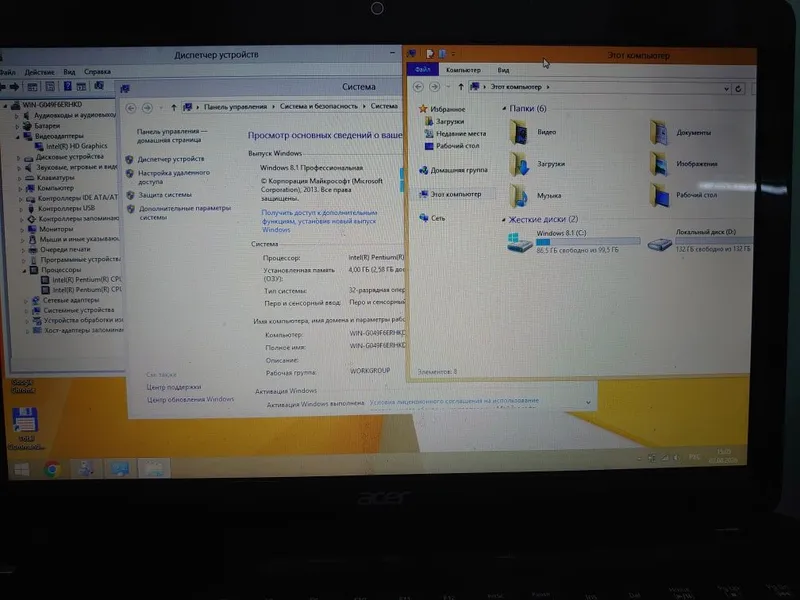The height and width of the screenshot is (600, 800).
Task: Click back arrow in Диспетчер устройств toolbar
Action: click(3, 87)
